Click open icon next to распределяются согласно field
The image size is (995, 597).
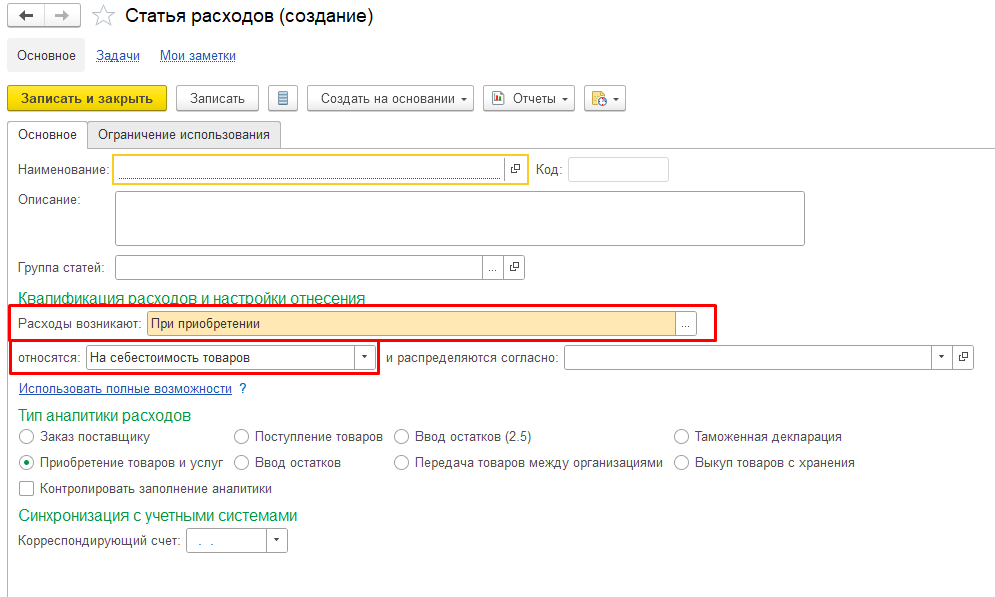[963, 358]
